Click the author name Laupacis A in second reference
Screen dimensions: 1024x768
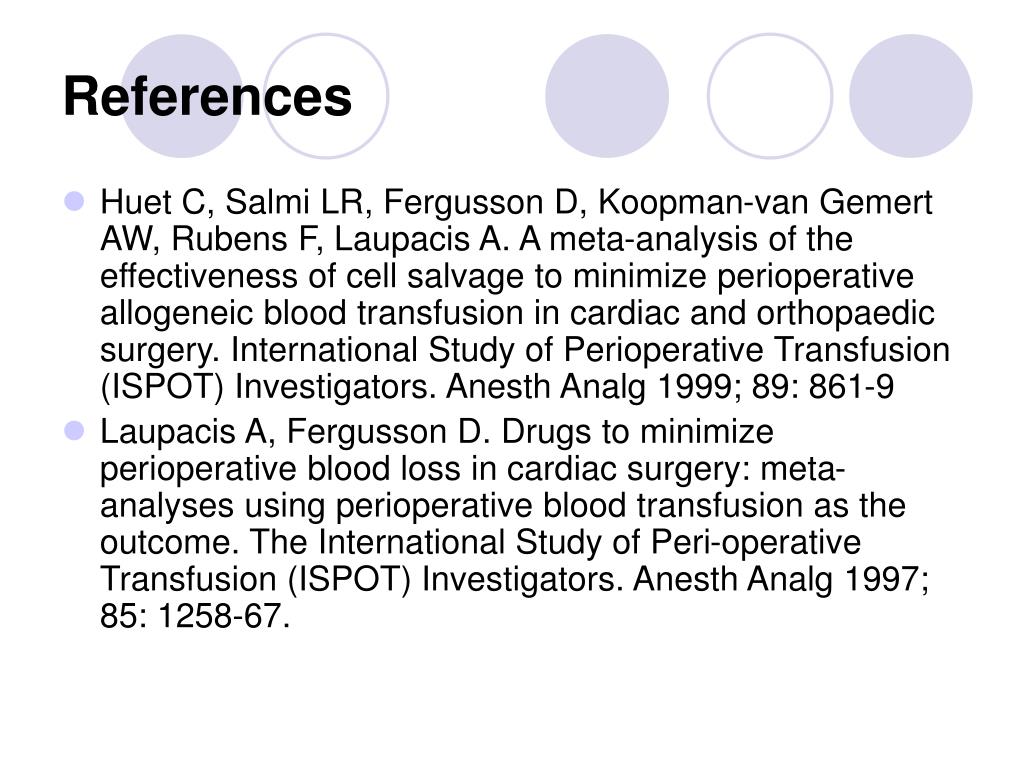pos(181,432)
